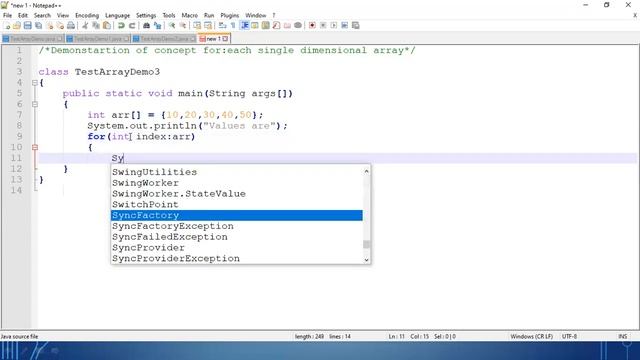Open the Encoding menu
The image size is (640, 360).
[87, 16]
